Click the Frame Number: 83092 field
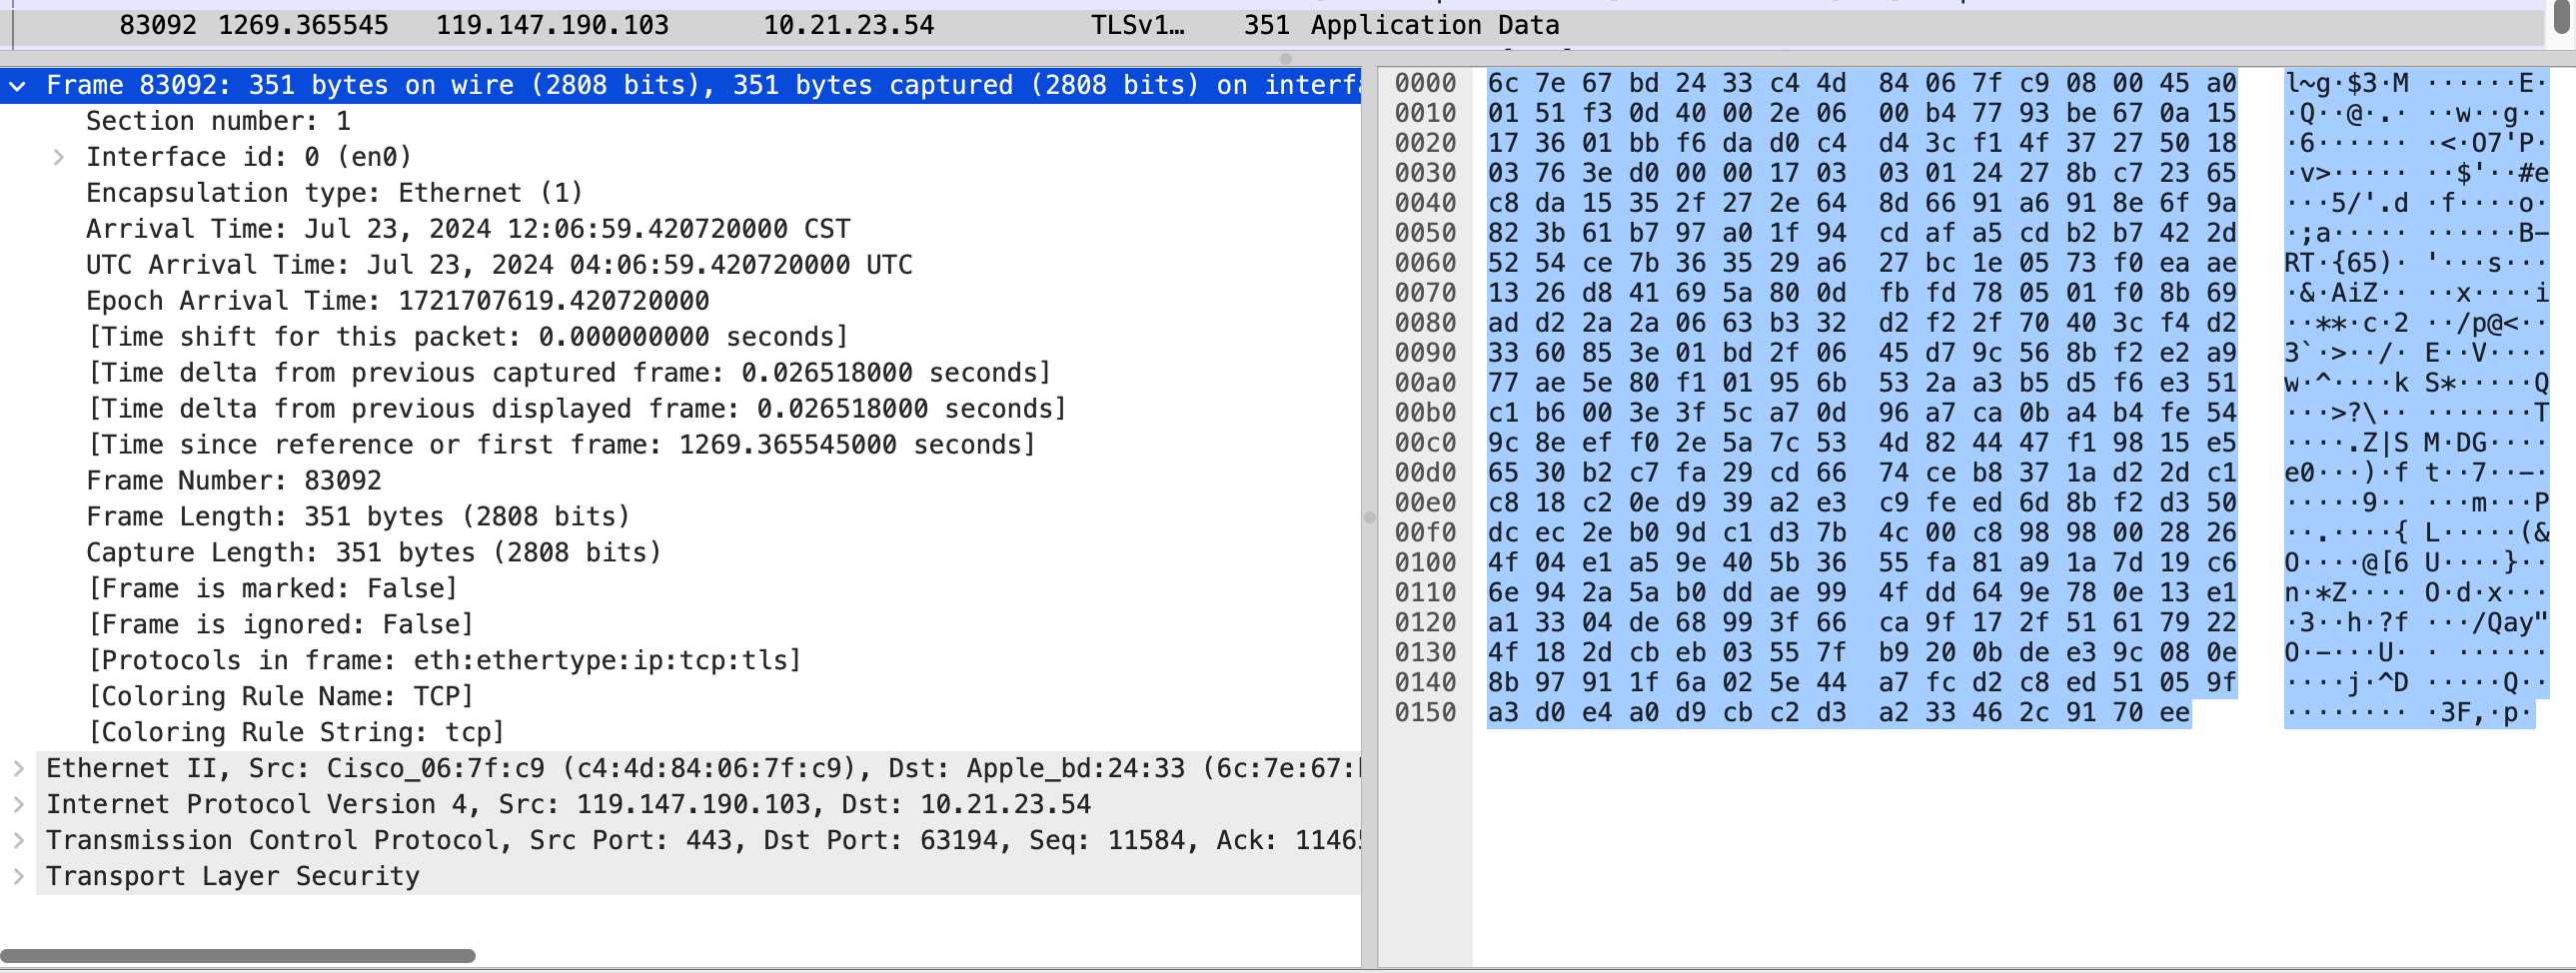This screenshot has height=973, width=2576. (x=234, y=481)
